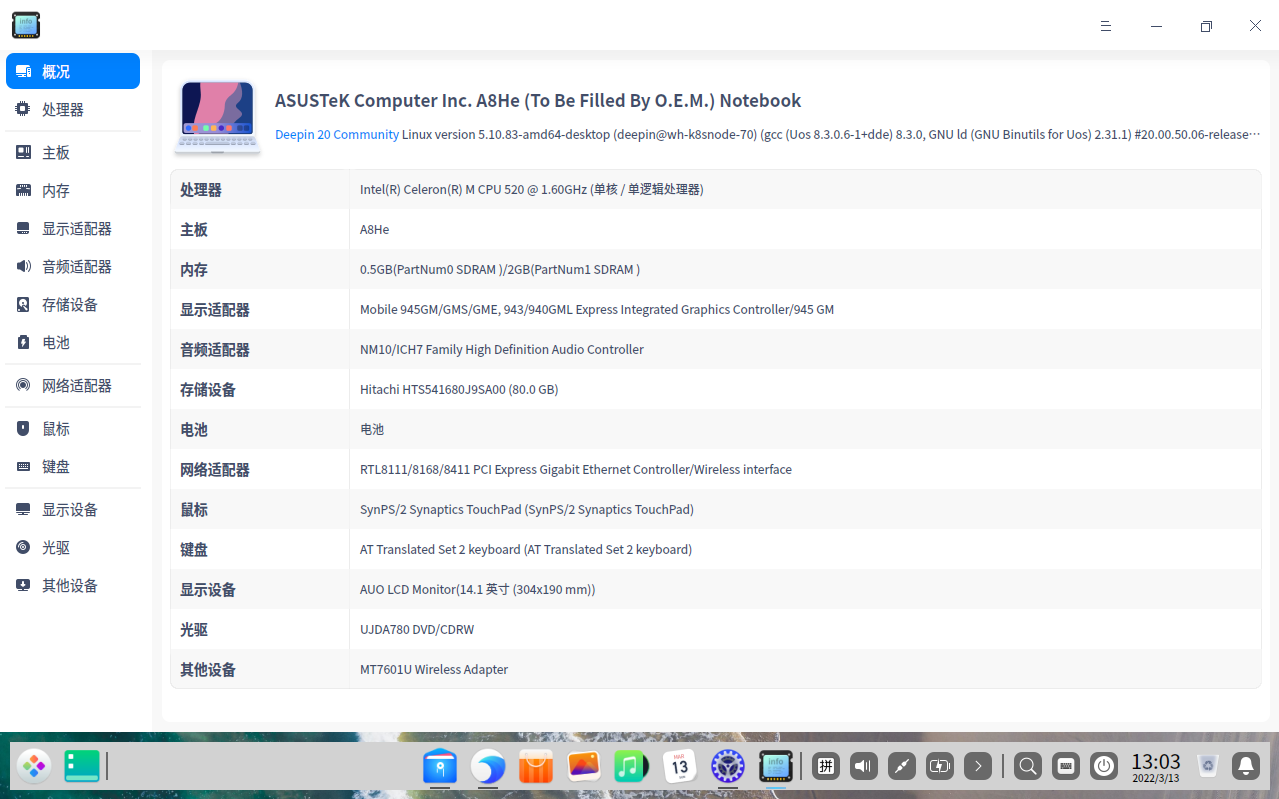Viewport: 1279px width, 799px height.
Task: Select the NM10/ICH7 audio controller value
Action: [502, 349]
